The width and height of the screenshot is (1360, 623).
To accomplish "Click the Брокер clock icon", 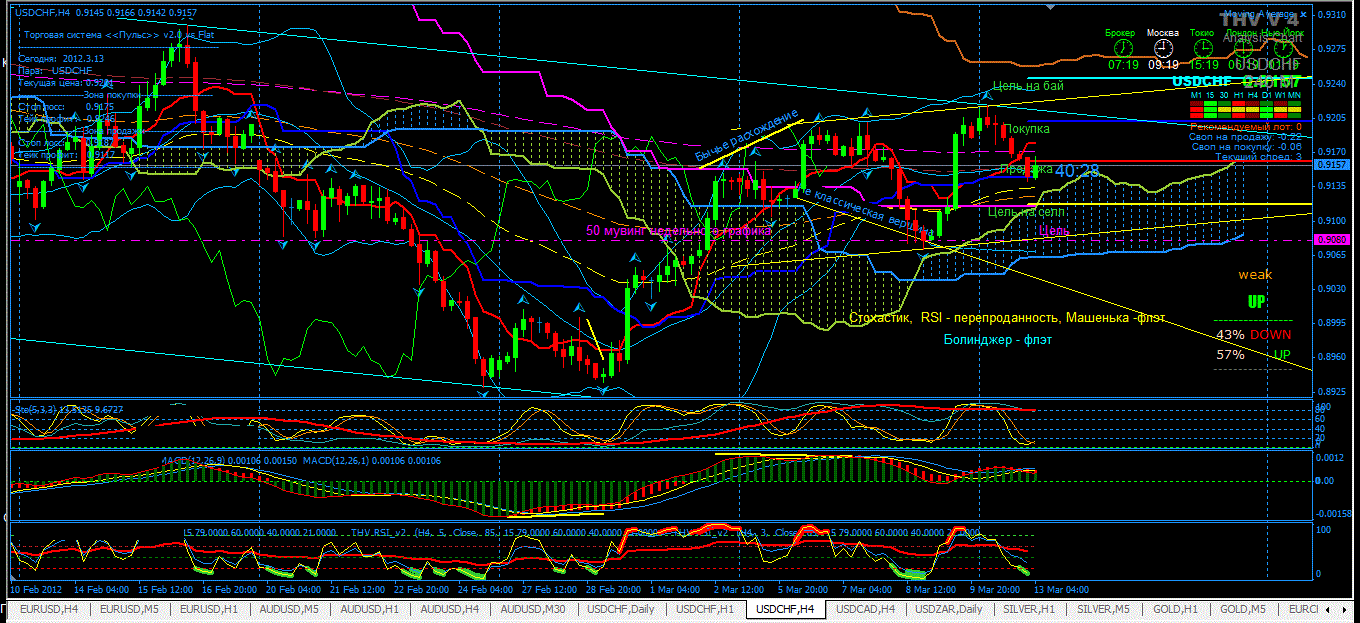I will pos(1123,48).
